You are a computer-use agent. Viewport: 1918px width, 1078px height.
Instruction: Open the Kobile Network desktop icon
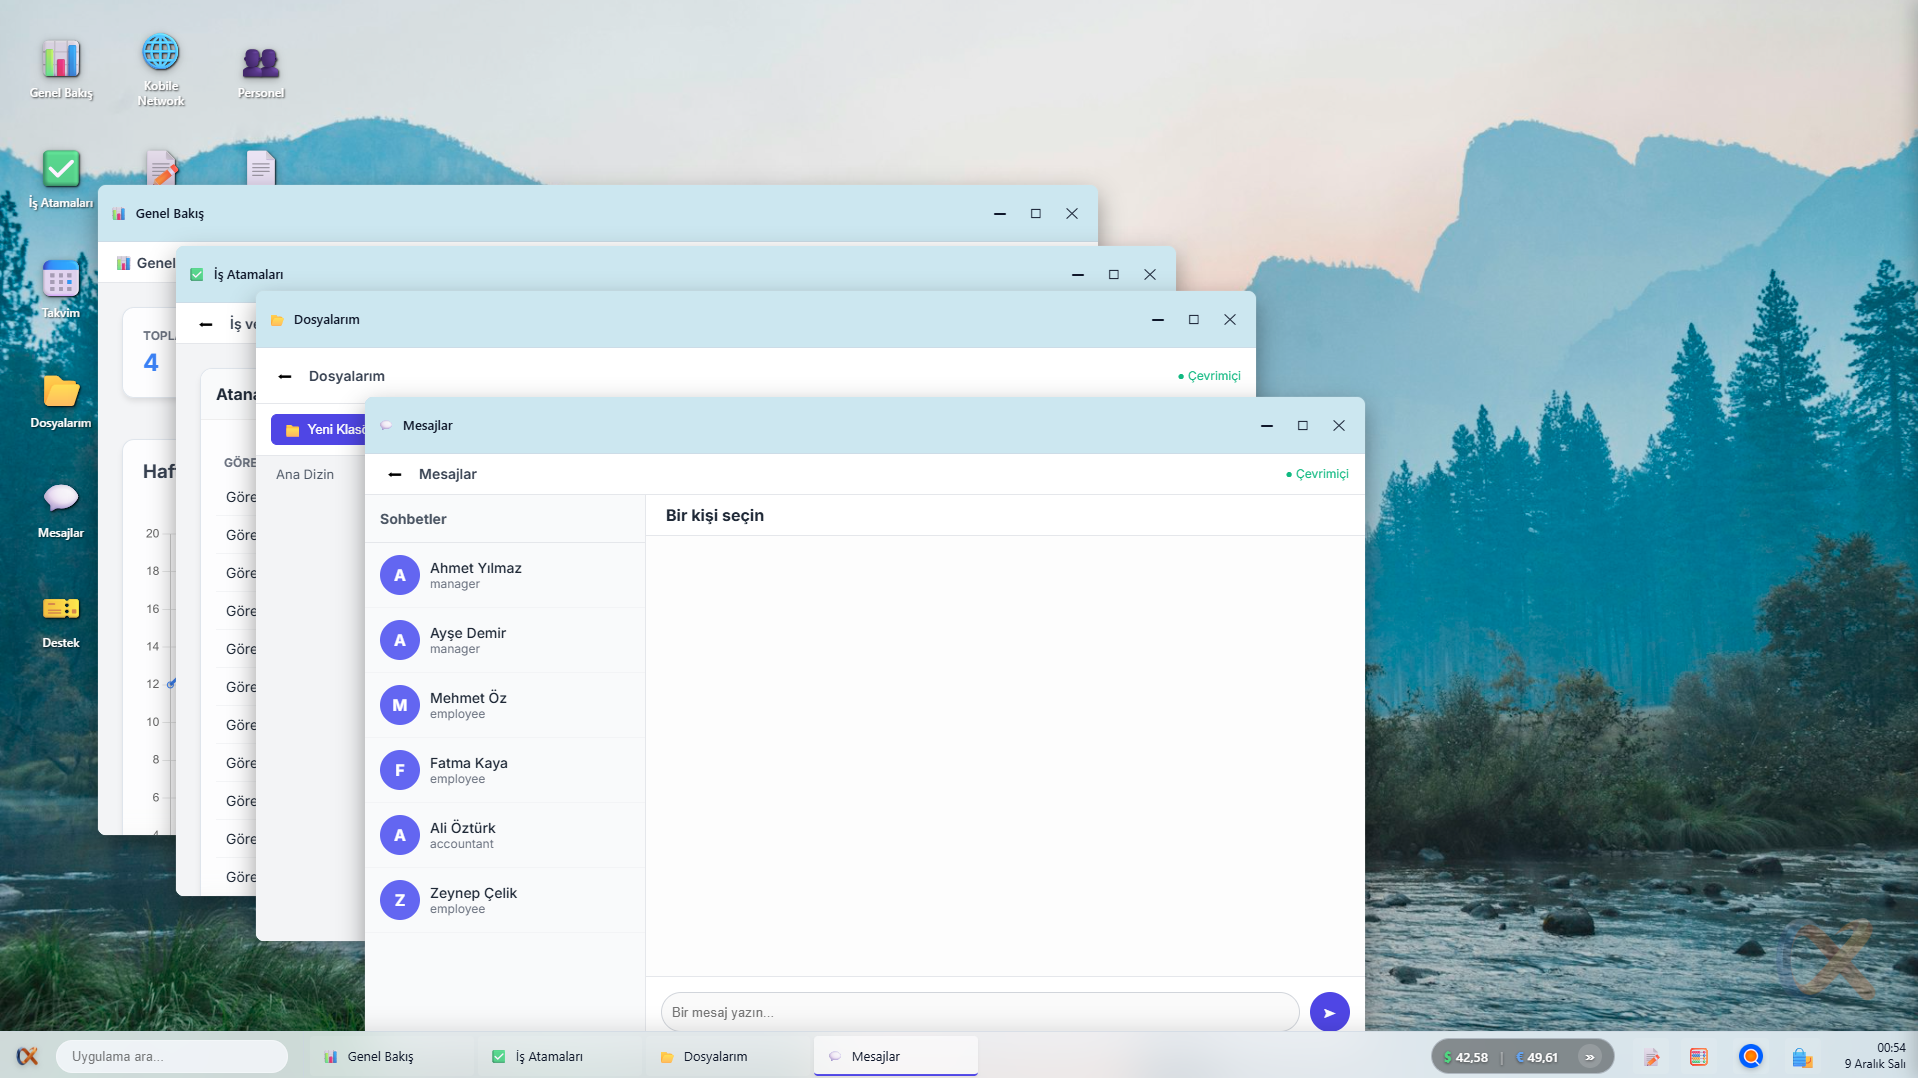pyautogui.click(x=160, y=67)
